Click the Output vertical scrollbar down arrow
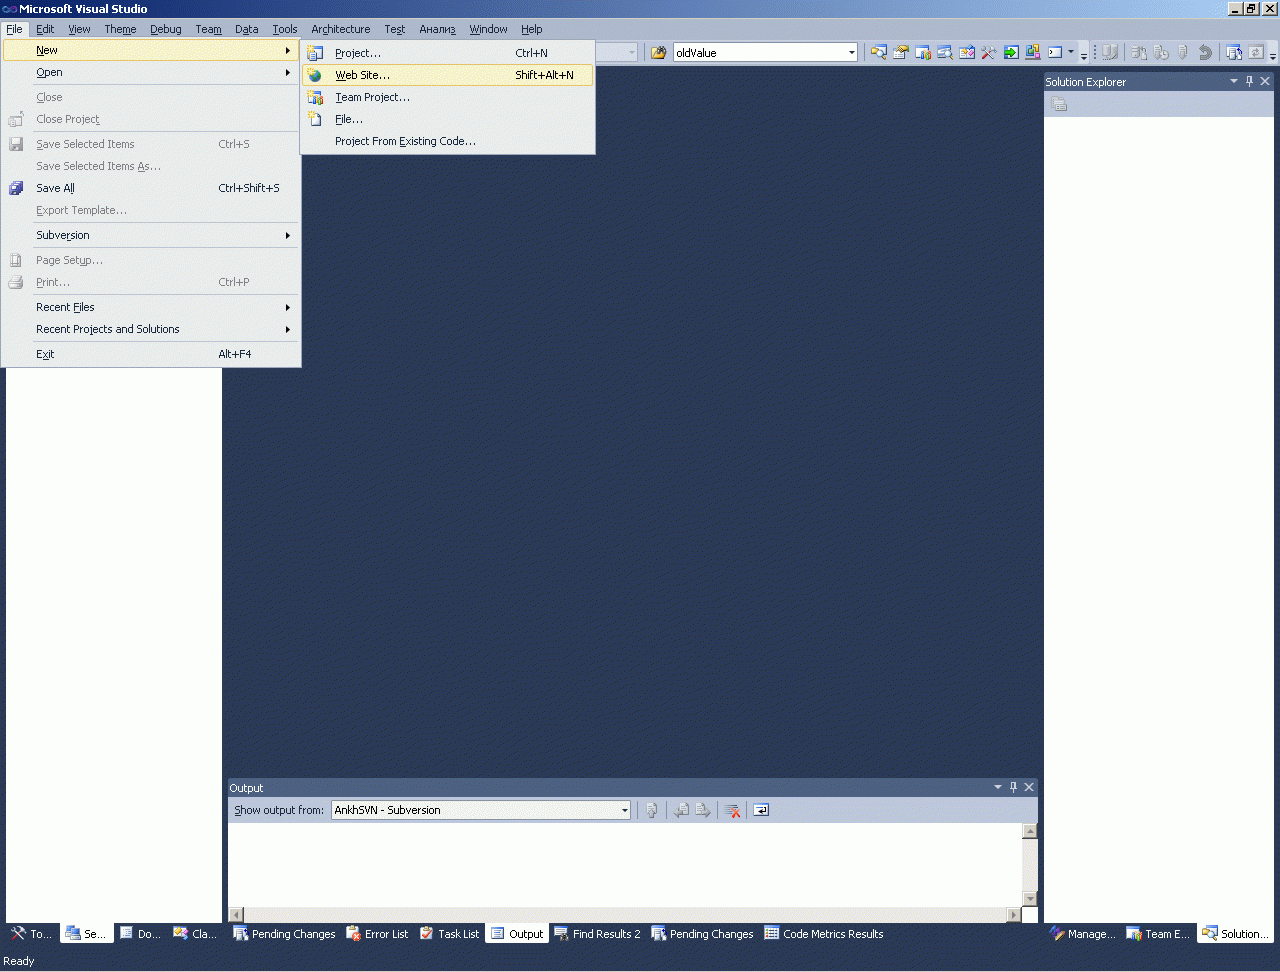The image size is (1280, 972). click(1030, 899)
